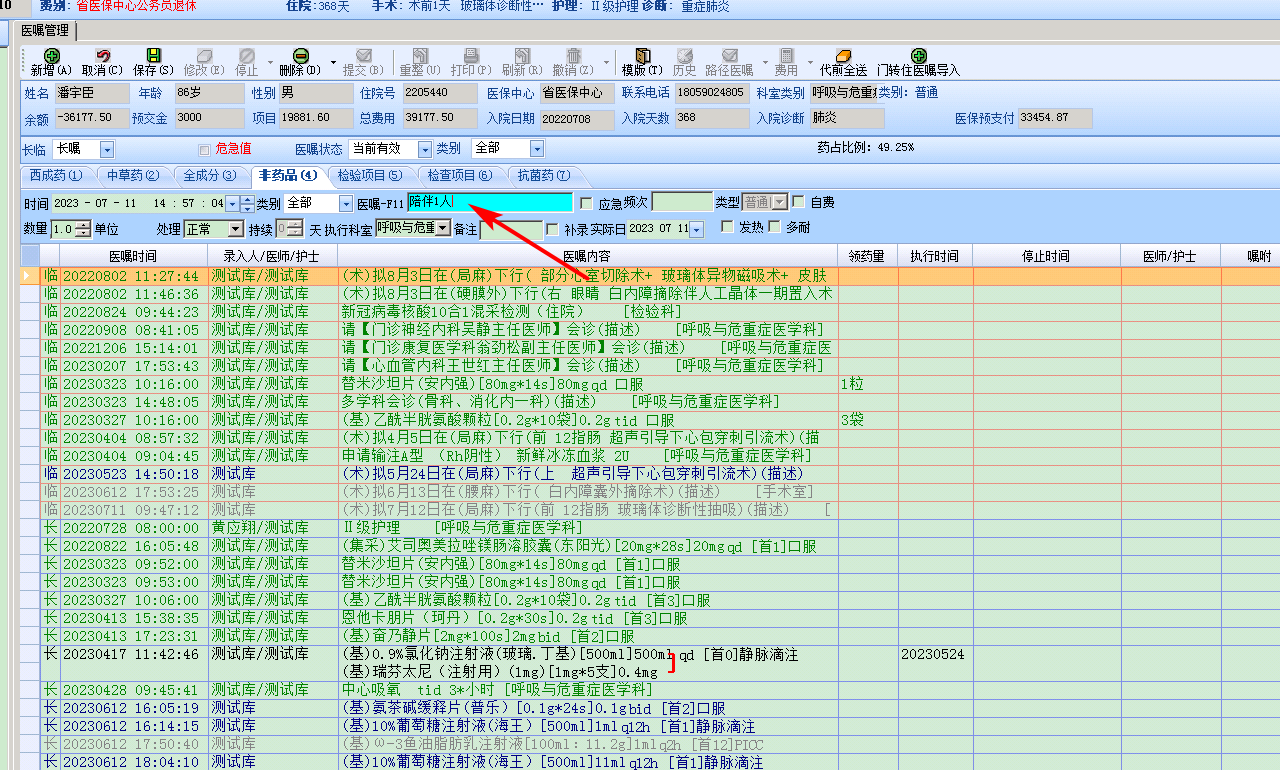
Task: Click the 刷新(R) refresh icon
Action: pyautogui.click(x=522, y=56)
